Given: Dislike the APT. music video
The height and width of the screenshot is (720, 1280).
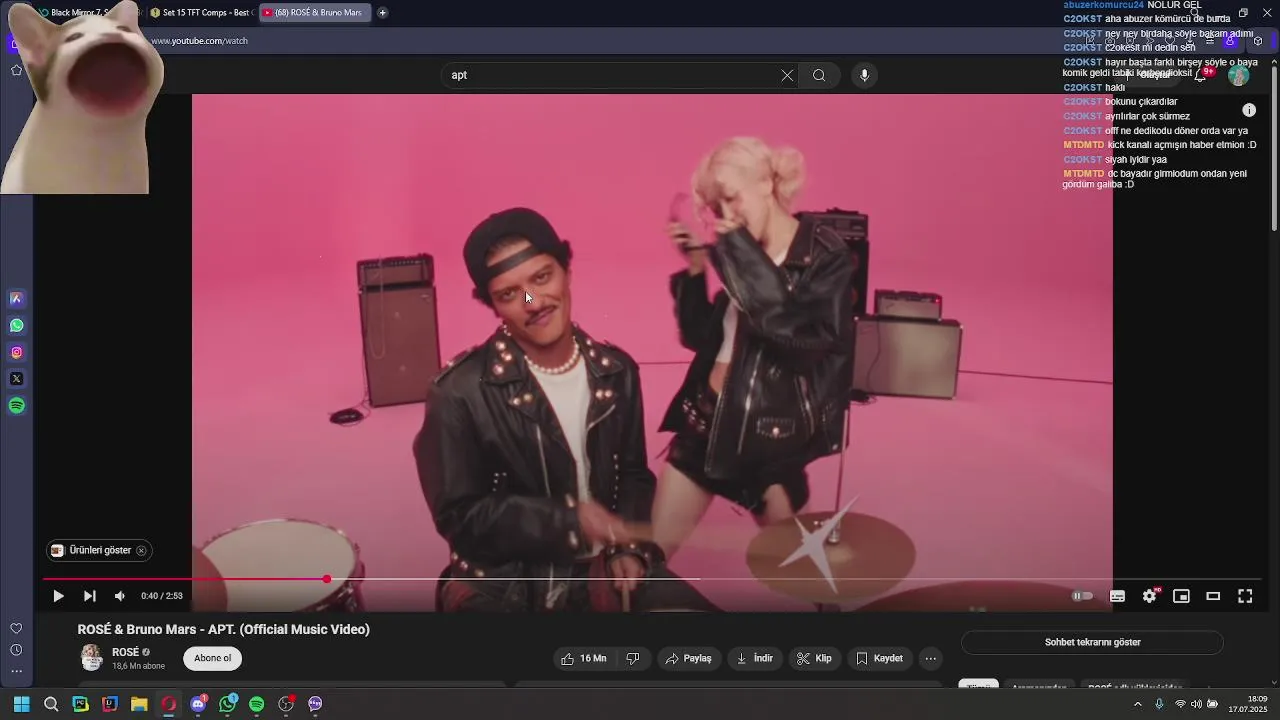Looking at the screenshot, I should point(633,658).
